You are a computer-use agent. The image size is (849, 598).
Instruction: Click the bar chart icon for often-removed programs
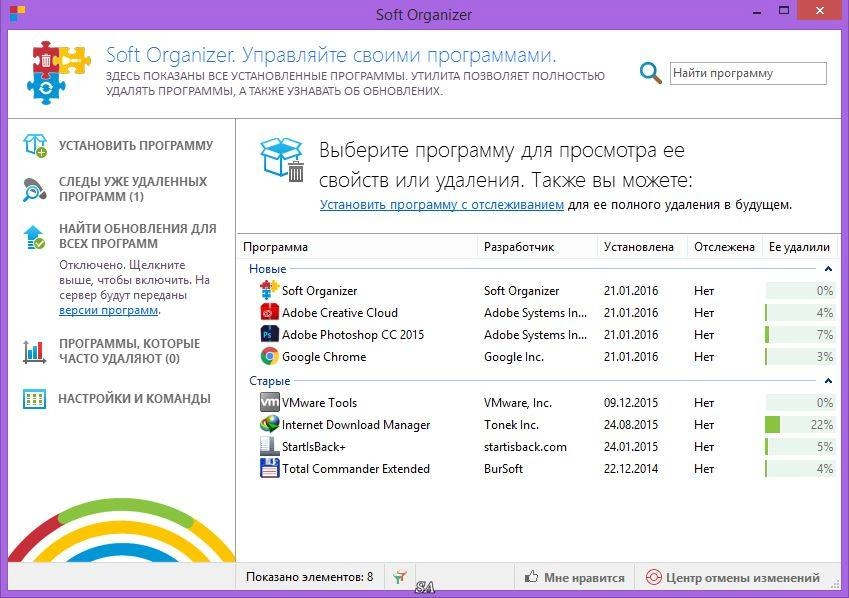point(35,351)
